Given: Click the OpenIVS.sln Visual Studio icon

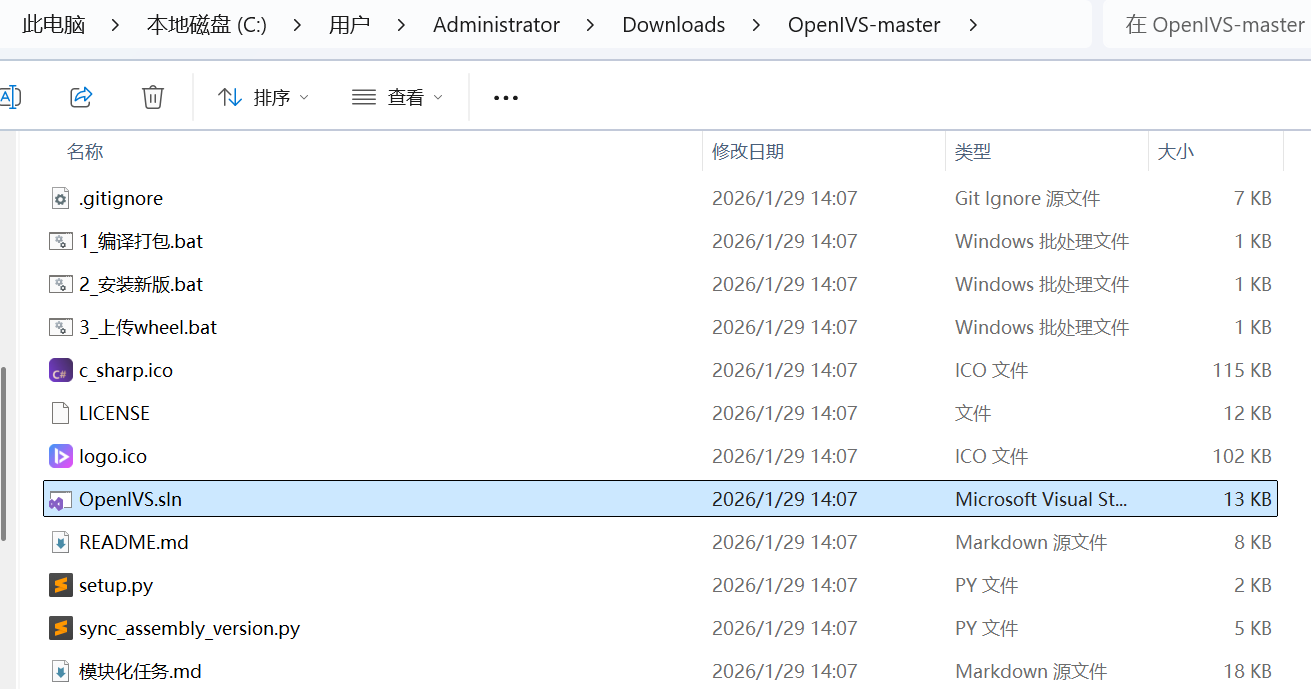Looking at the screenshot, I should tap(59, 500).
